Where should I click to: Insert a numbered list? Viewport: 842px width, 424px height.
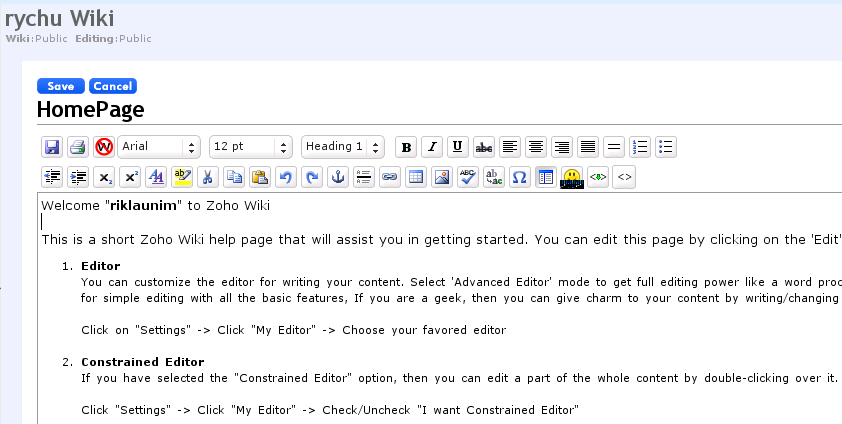pos(641,147)
